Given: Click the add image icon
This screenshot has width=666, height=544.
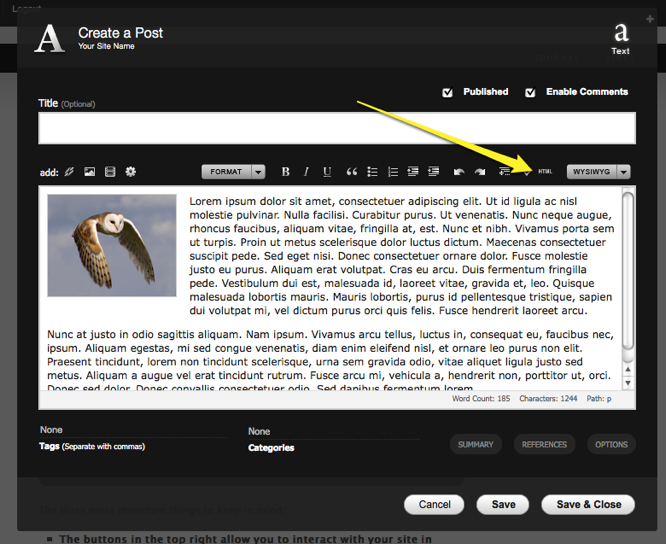Looking at the screenshot, I should [89, 172].
